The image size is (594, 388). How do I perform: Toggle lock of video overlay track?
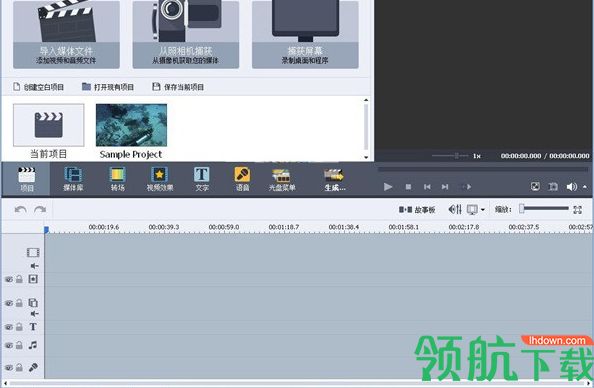pos(19,303)
